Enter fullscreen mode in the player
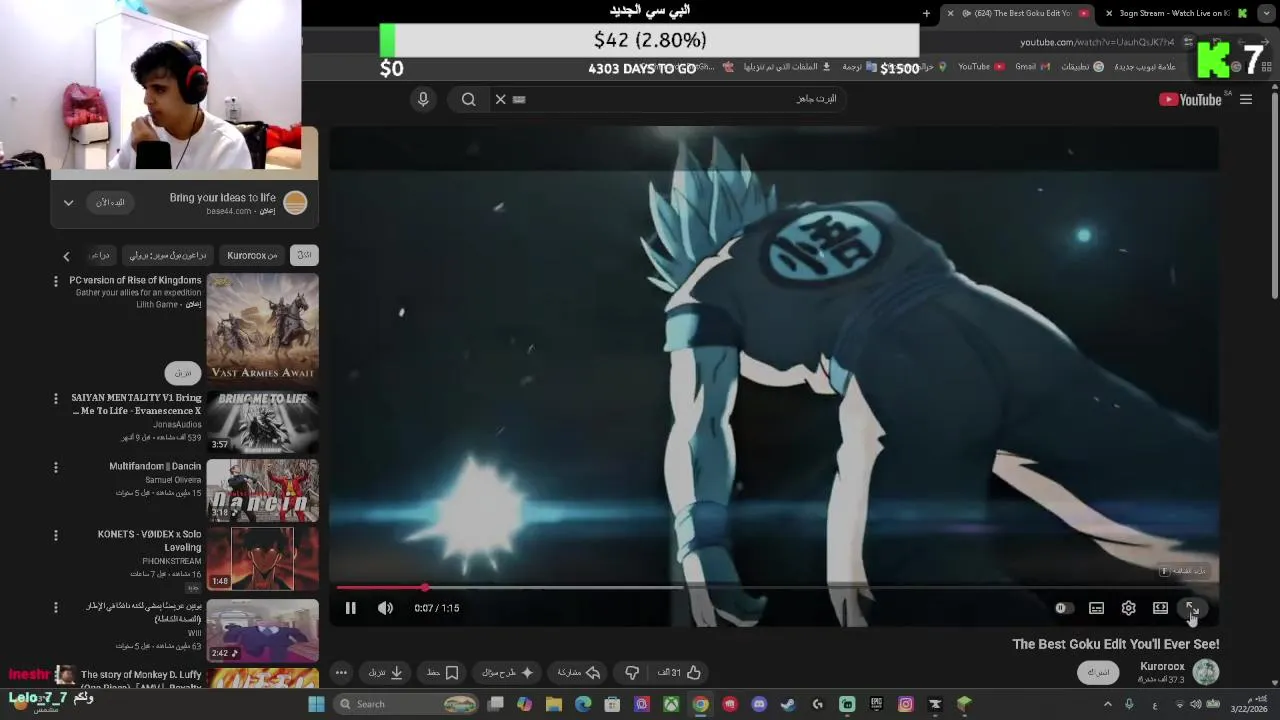 (x=1192, y=608)
